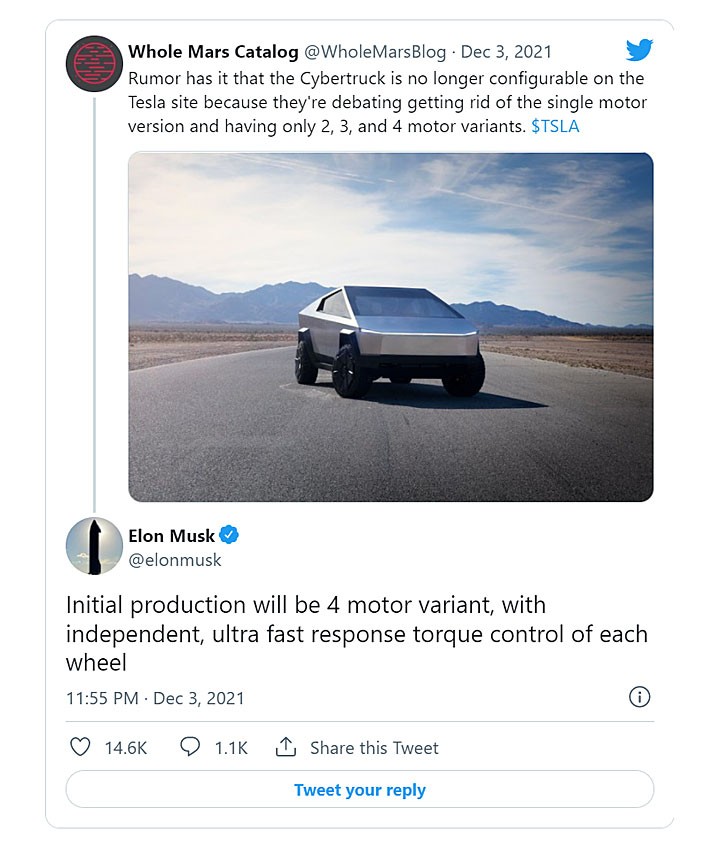Click the Elon Musk display name
The height and width of the screenshot is (848, 720).
click(x=171, y=535)
